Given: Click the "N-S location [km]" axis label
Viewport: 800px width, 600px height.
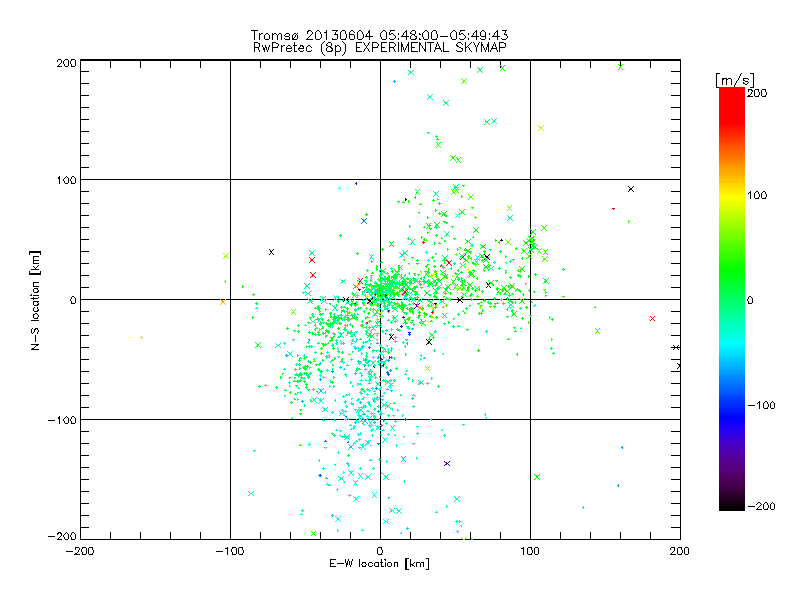Looking at the screenshot, I should [35, 300].
